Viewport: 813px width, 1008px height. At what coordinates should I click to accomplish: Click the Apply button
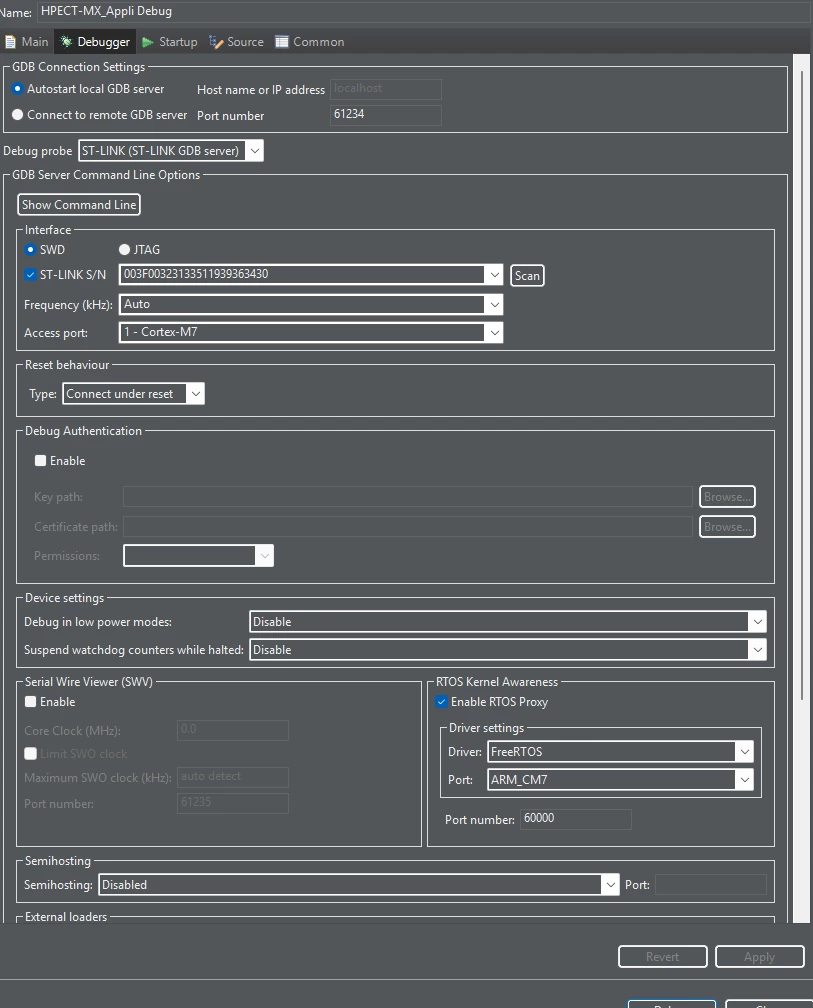pos(759,957)
